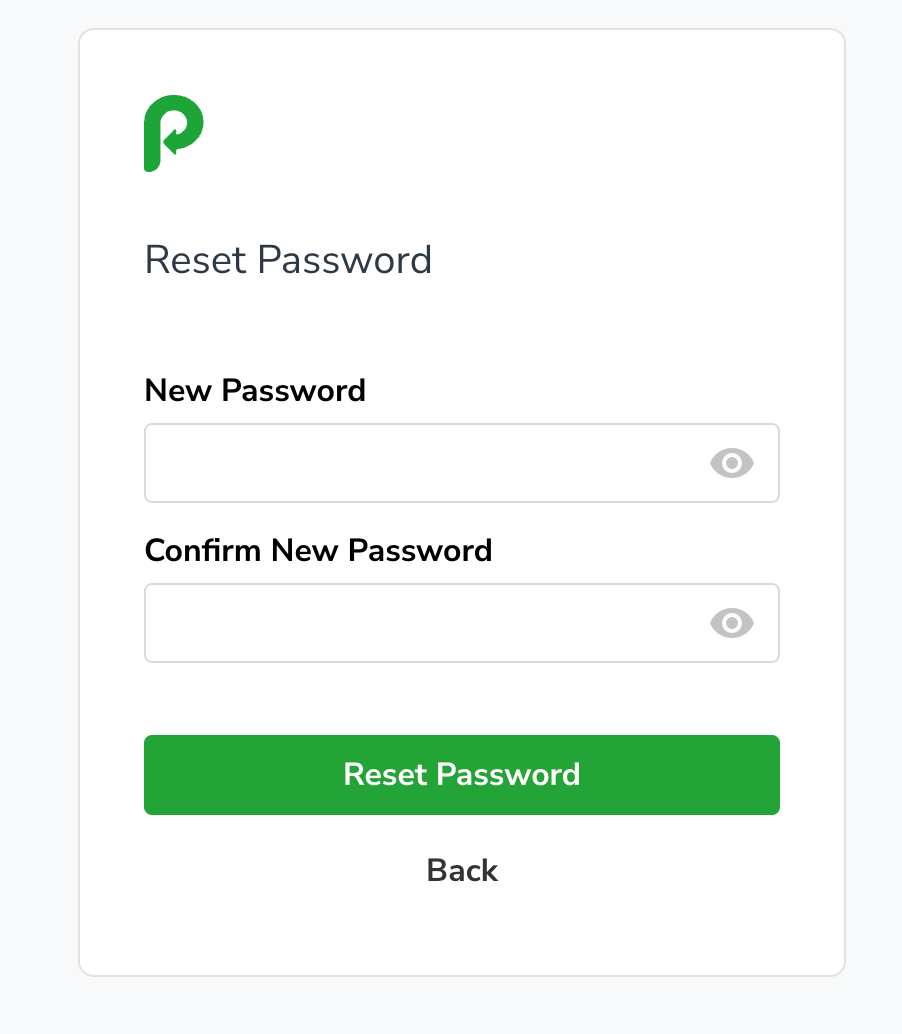Go back using the Back link
This screenshot has height=1034, width=902.
click(462, 870)
